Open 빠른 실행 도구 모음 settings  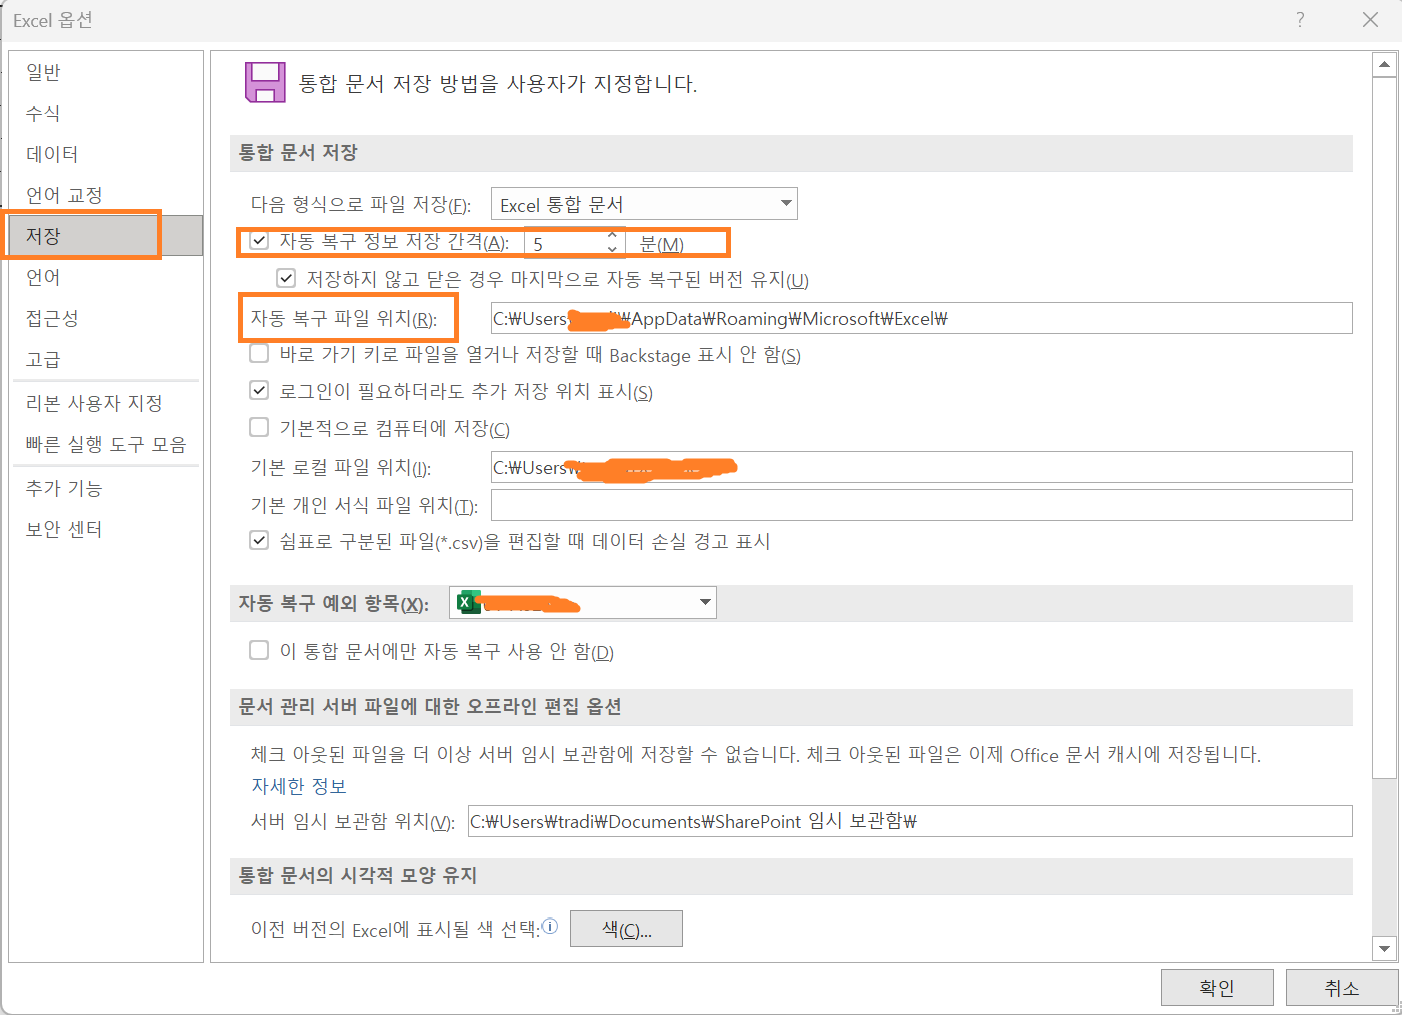(106, 444)
